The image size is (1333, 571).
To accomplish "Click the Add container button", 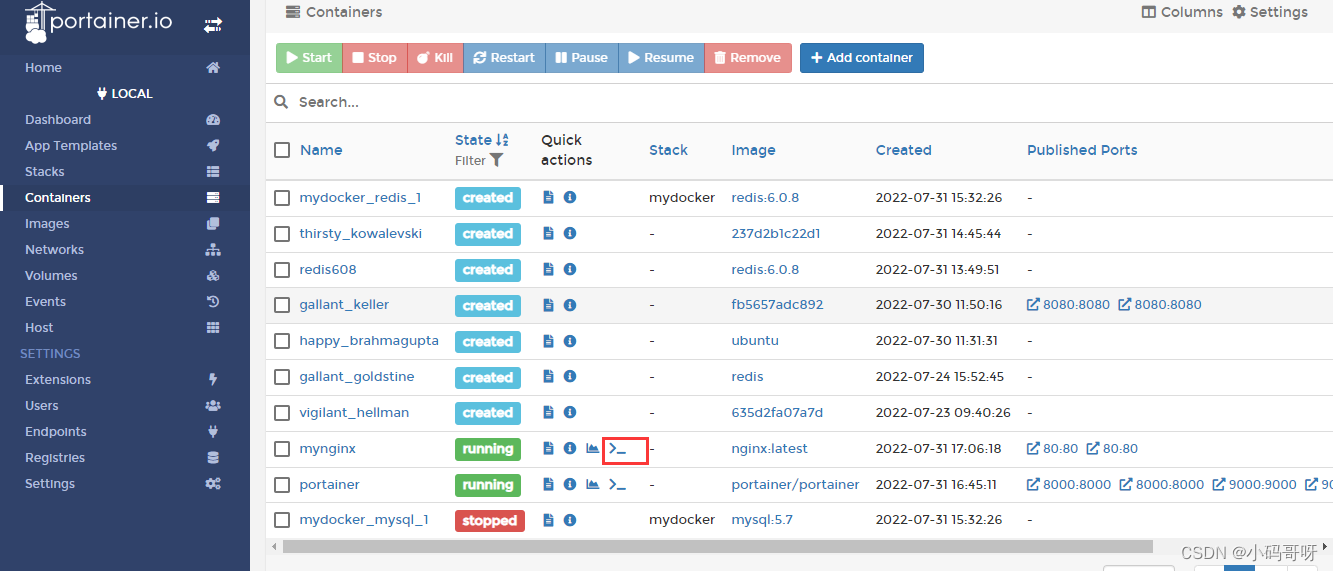I will coord(861,58).
